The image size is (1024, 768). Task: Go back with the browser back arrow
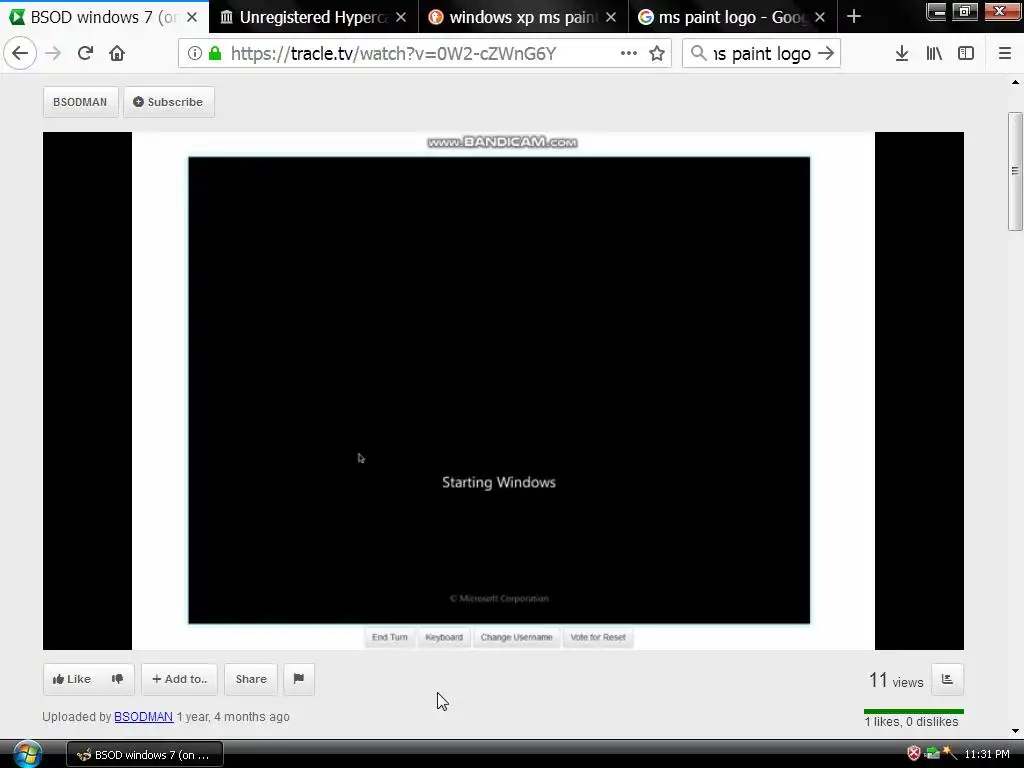(20, 54)
